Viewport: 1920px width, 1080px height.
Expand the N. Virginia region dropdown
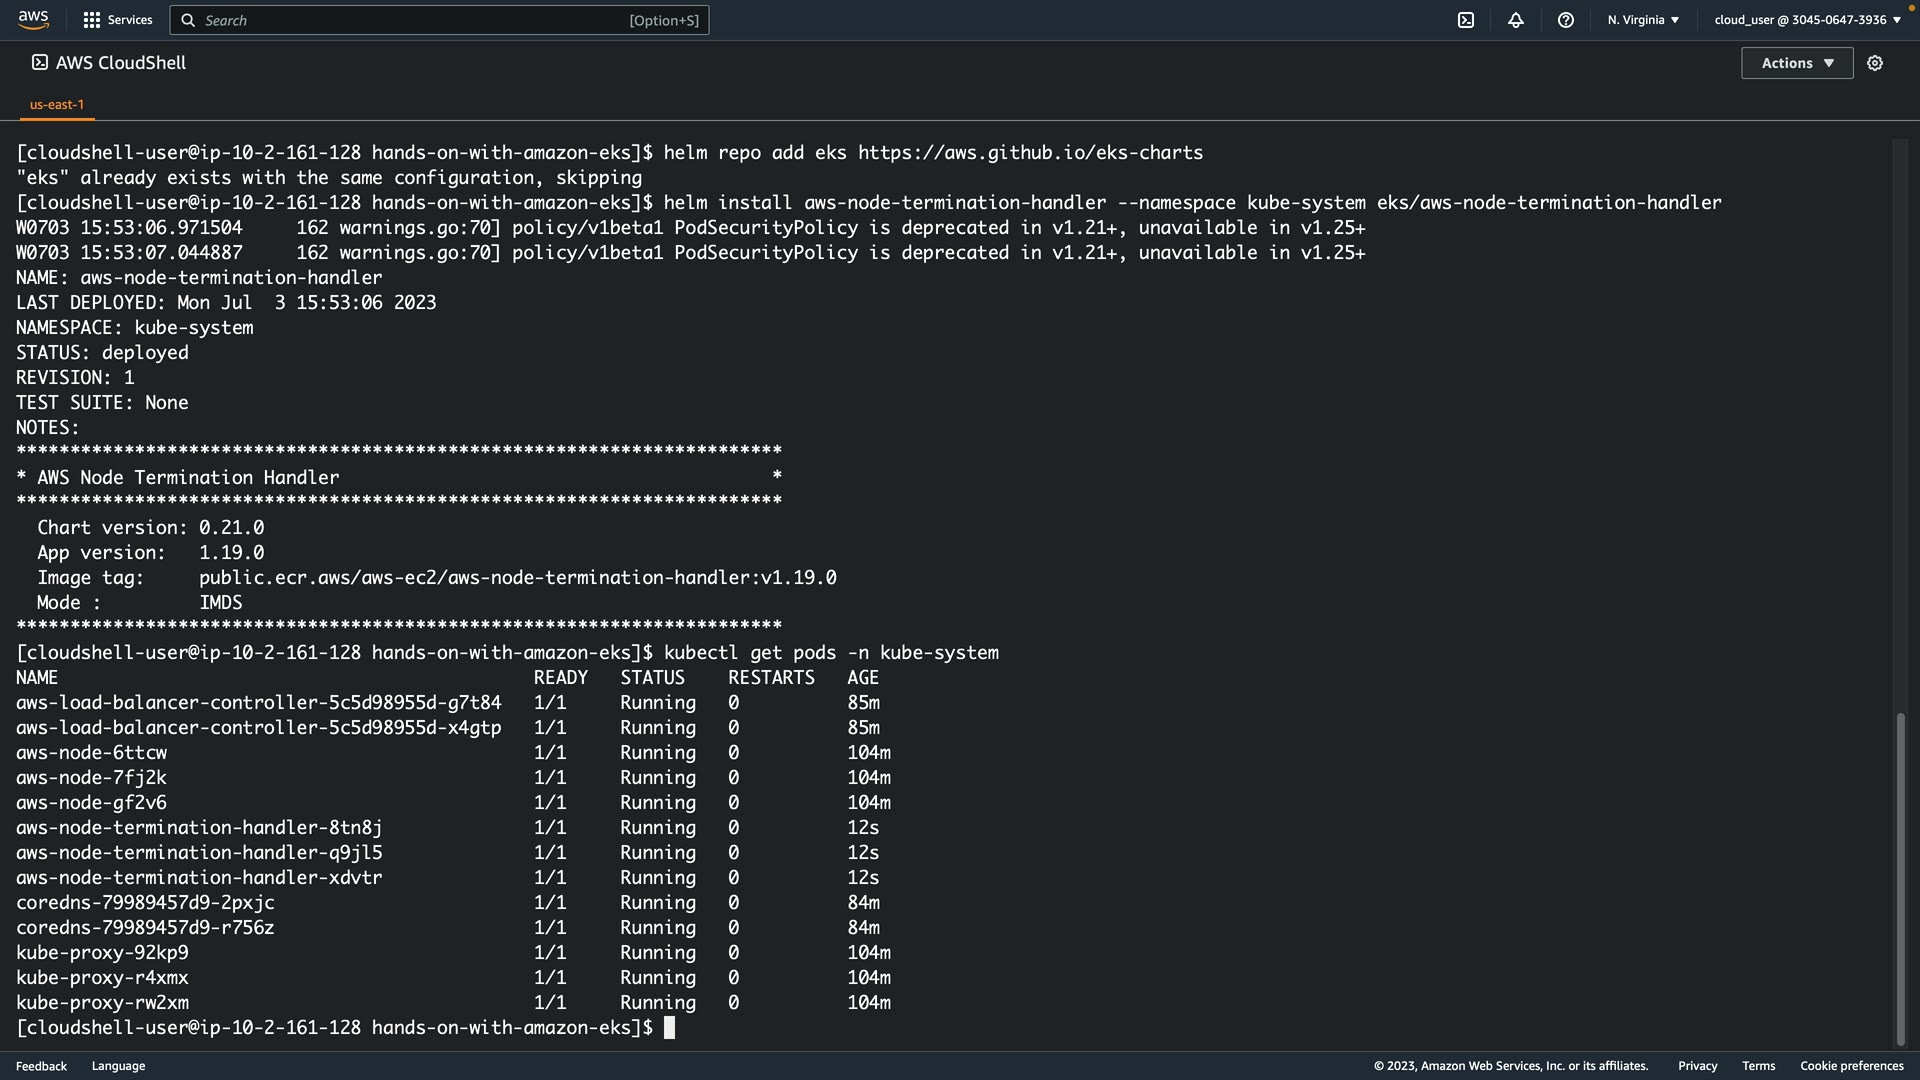point(1643,20)
